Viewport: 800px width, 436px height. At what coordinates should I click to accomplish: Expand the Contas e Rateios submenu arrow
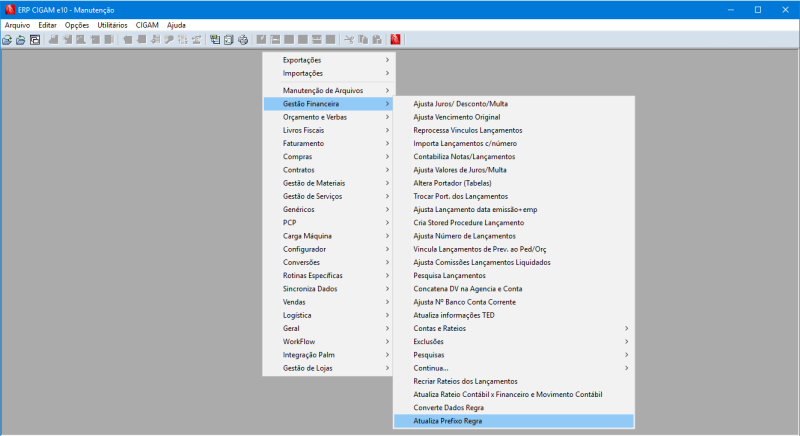tap(627, 328)
